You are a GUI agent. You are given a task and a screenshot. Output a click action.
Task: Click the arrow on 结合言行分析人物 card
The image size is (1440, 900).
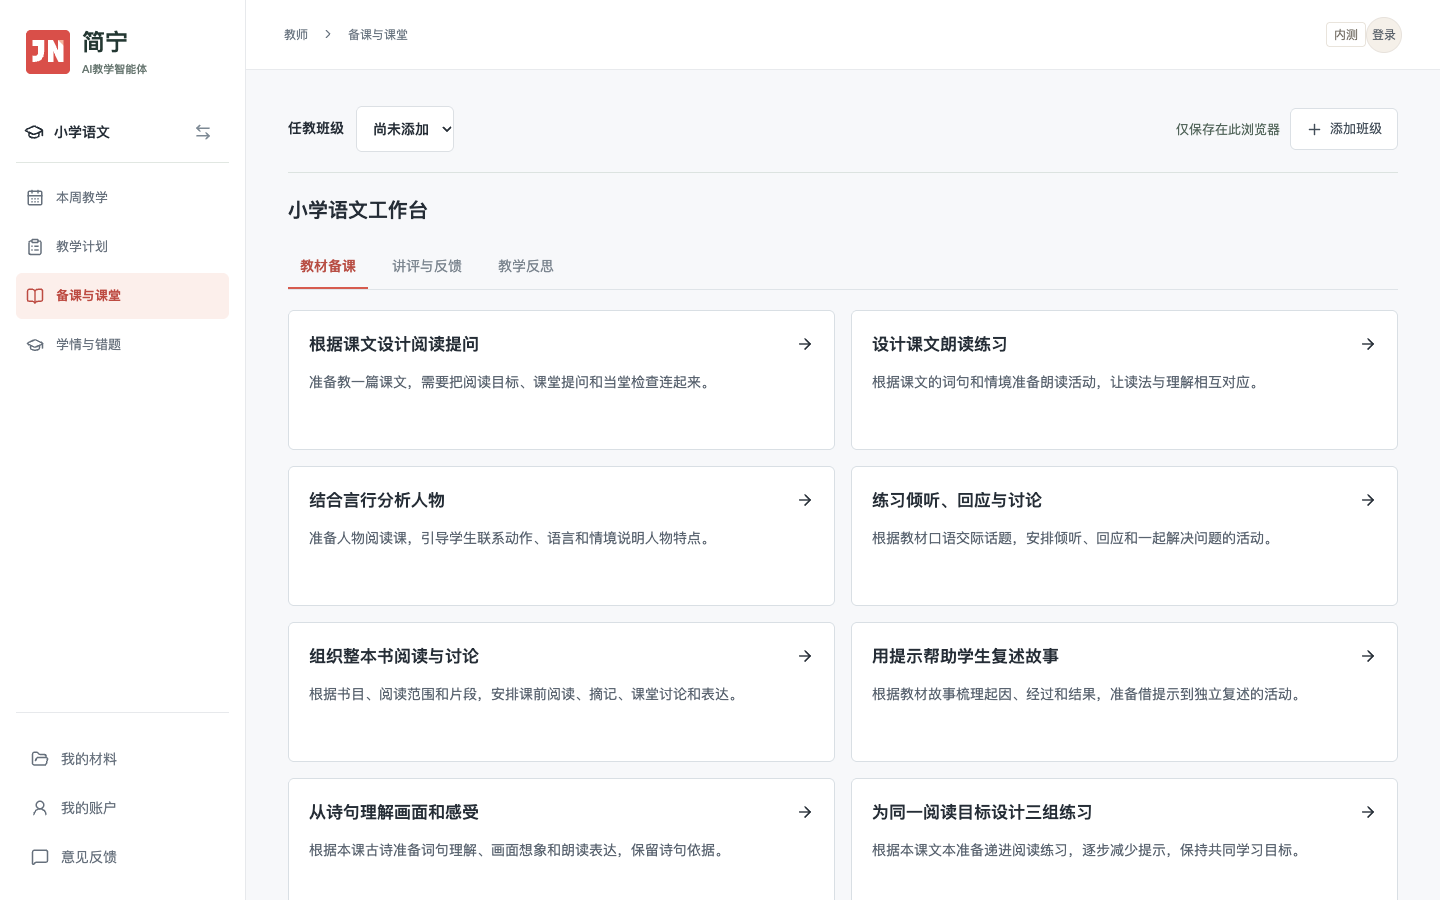pos(805,500)
